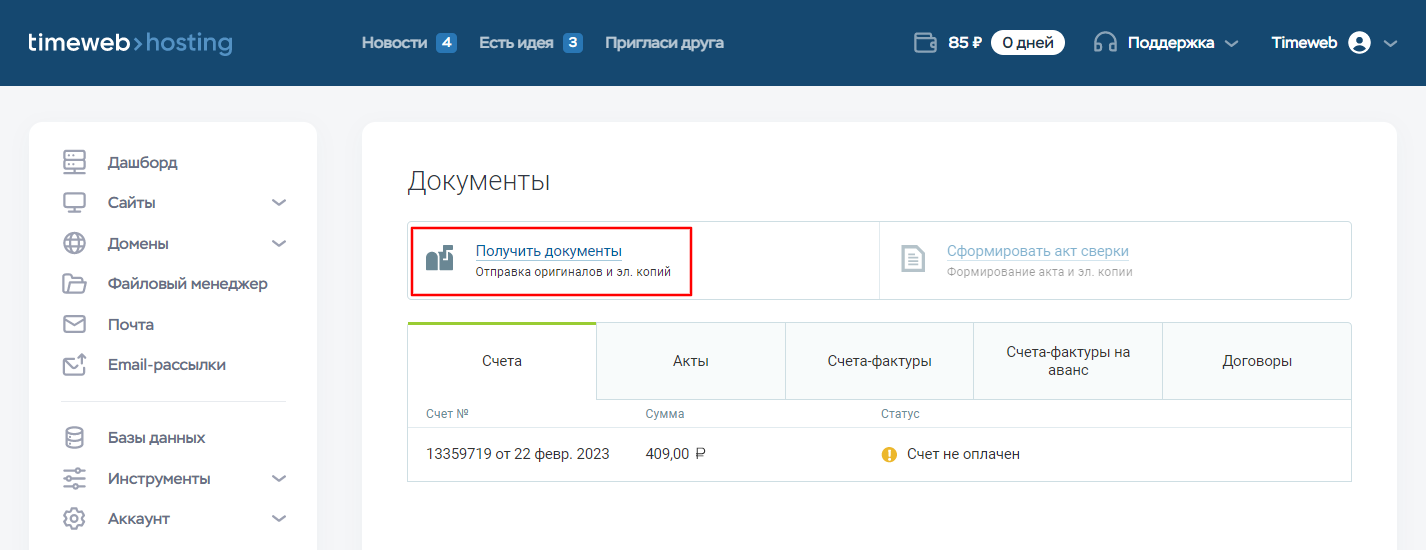Open the Счета-фактуры tab
Viewport: 1426px width, 550px height.
(879, 361)
